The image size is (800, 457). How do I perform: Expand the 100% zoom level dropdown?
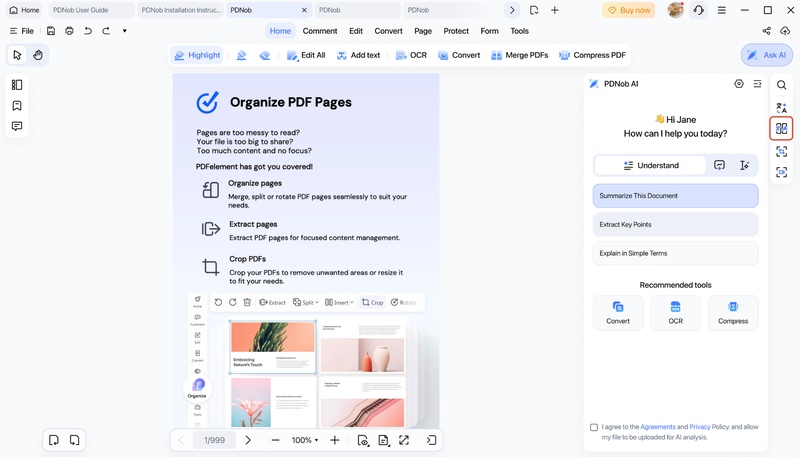pos(305,440)
